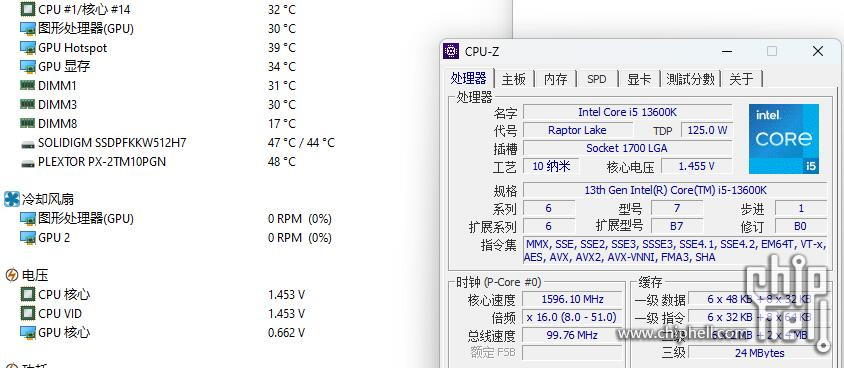Click the 三级 cache field 24 MBytes
Image resolution: width=844 pixels, height=368 pixels.
[759, 353]
